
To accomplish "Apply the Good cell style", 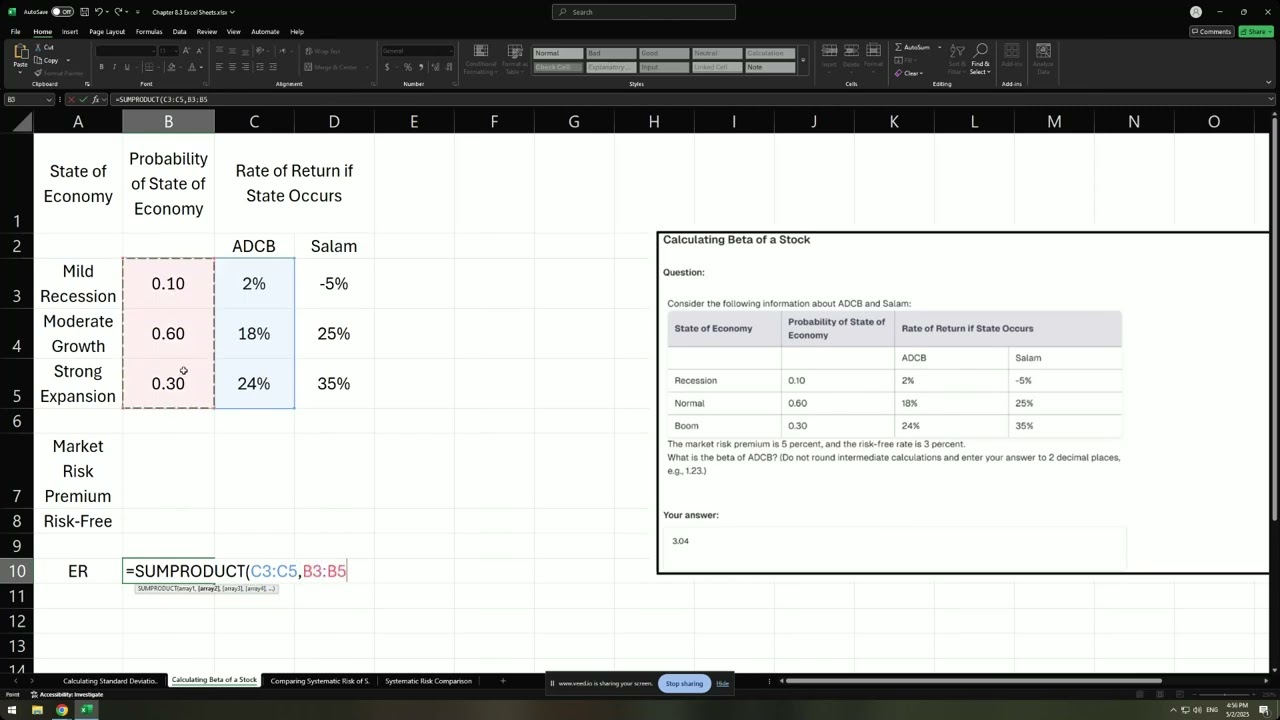I will (662, 53).
